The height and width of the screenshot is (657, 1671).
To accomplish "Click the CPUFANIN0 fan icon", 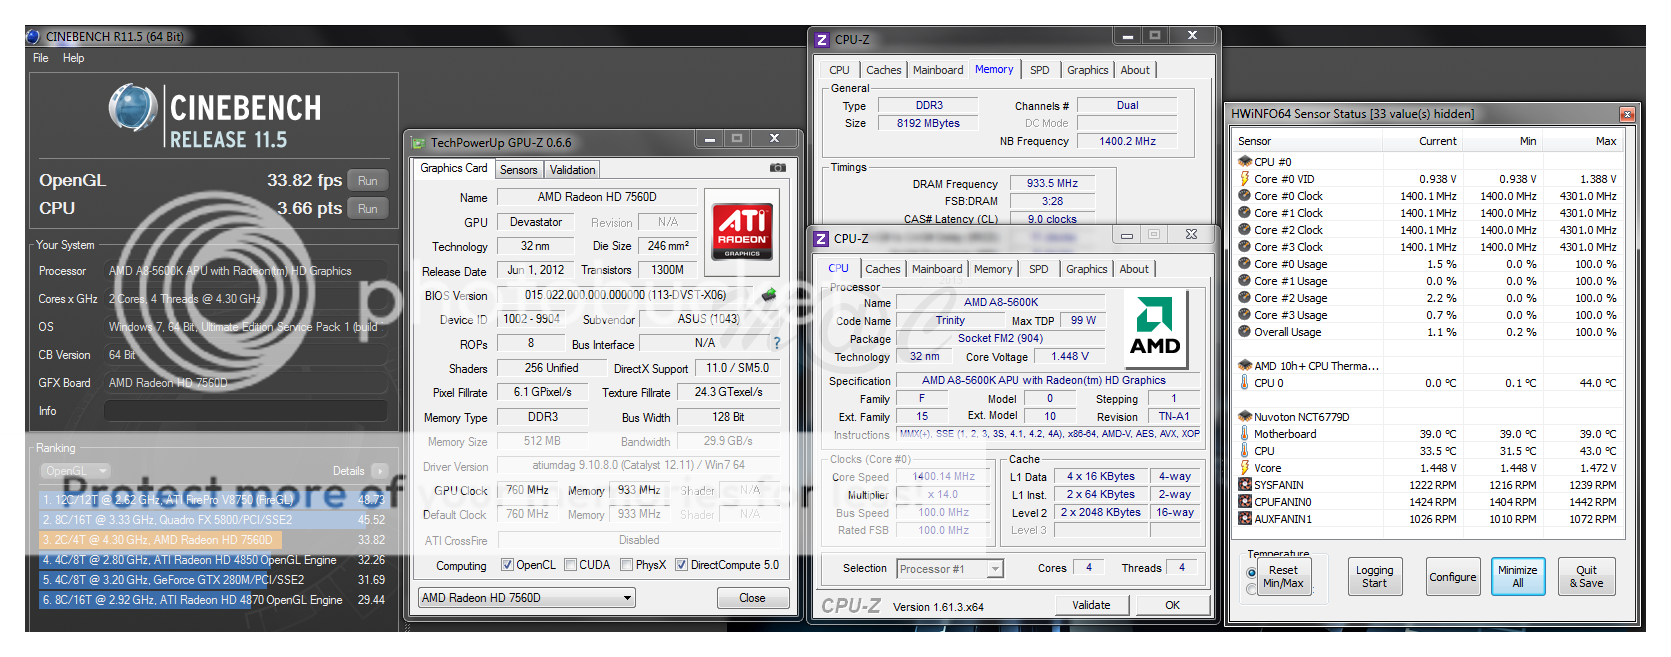I will point(1245,502).
